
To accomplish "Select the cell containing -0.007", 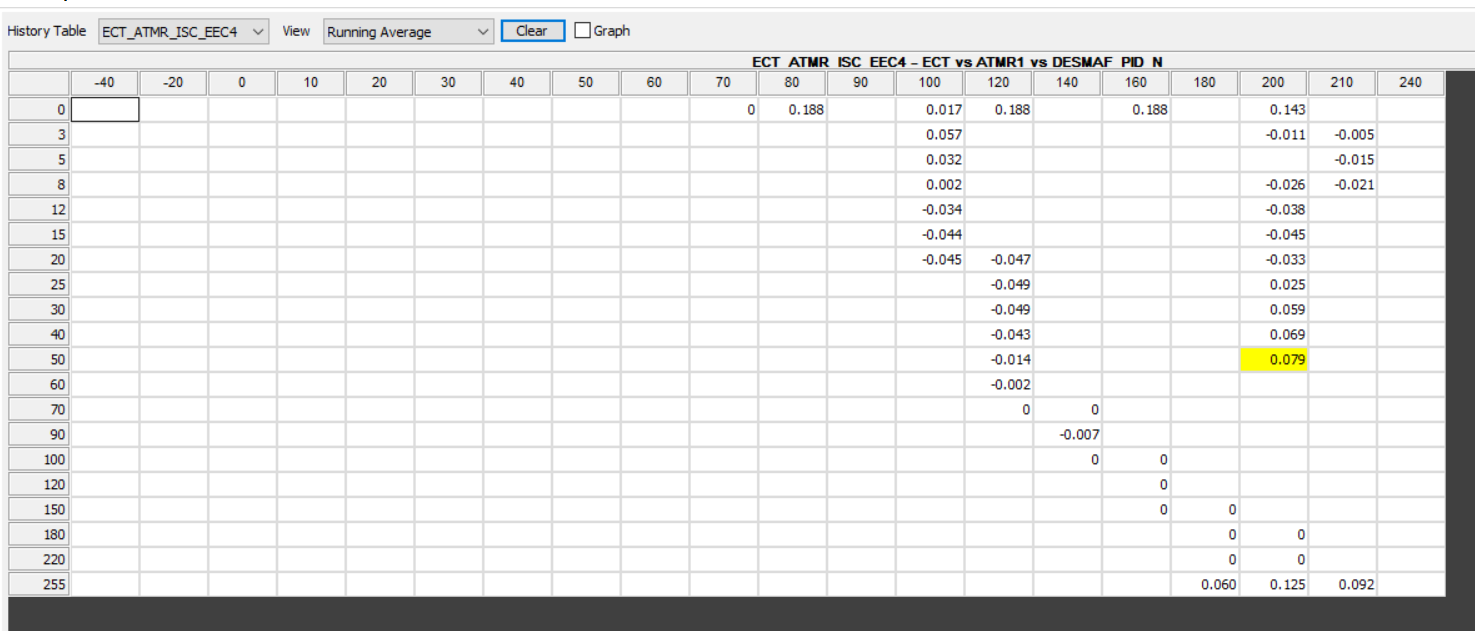I will click(x=1067, y=435).
